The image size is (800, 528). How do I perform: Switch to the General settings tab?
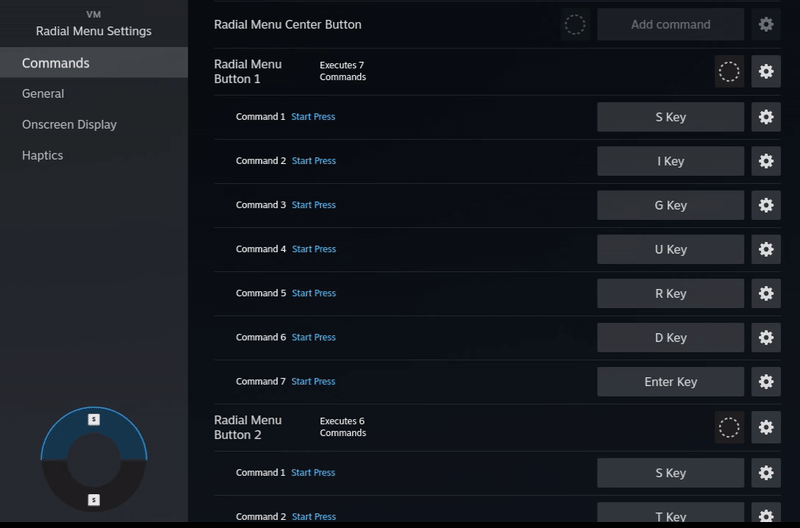click(43, 93)
